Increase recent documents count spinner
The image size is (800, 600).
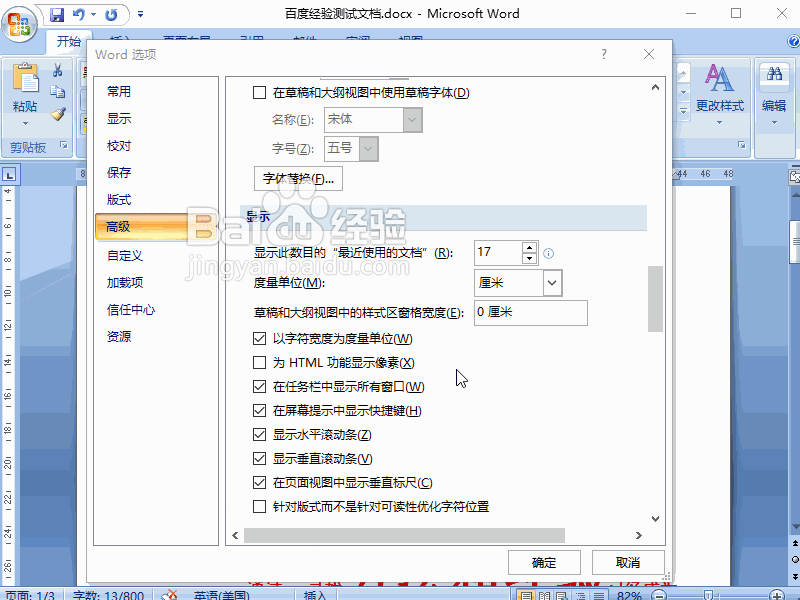tap(530, 247)
